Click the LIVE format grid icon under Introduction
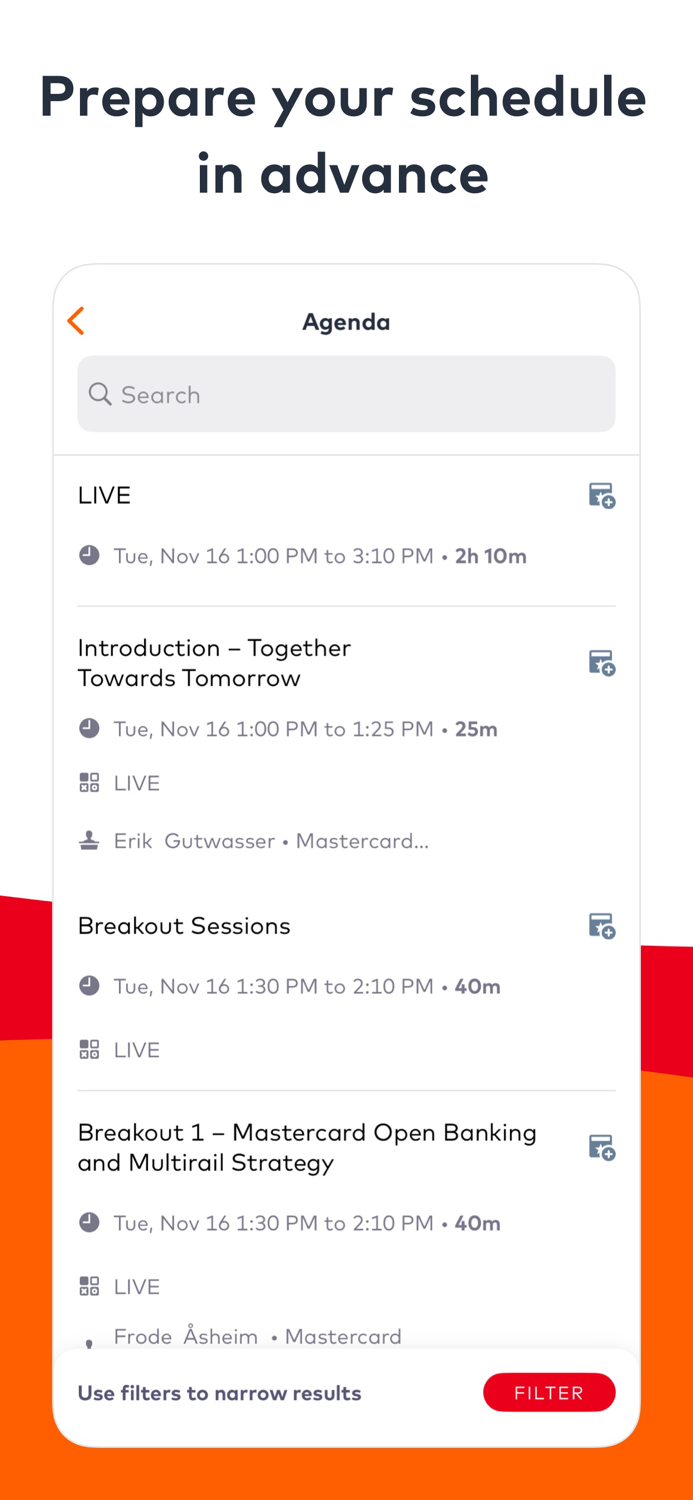This screenshot has width=693, height=1500. 89,782
